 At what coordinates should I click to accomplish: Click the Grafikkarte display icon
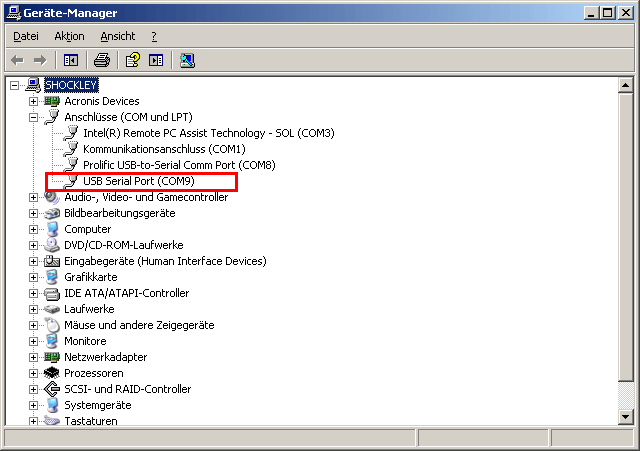click(x=52, y=277)
